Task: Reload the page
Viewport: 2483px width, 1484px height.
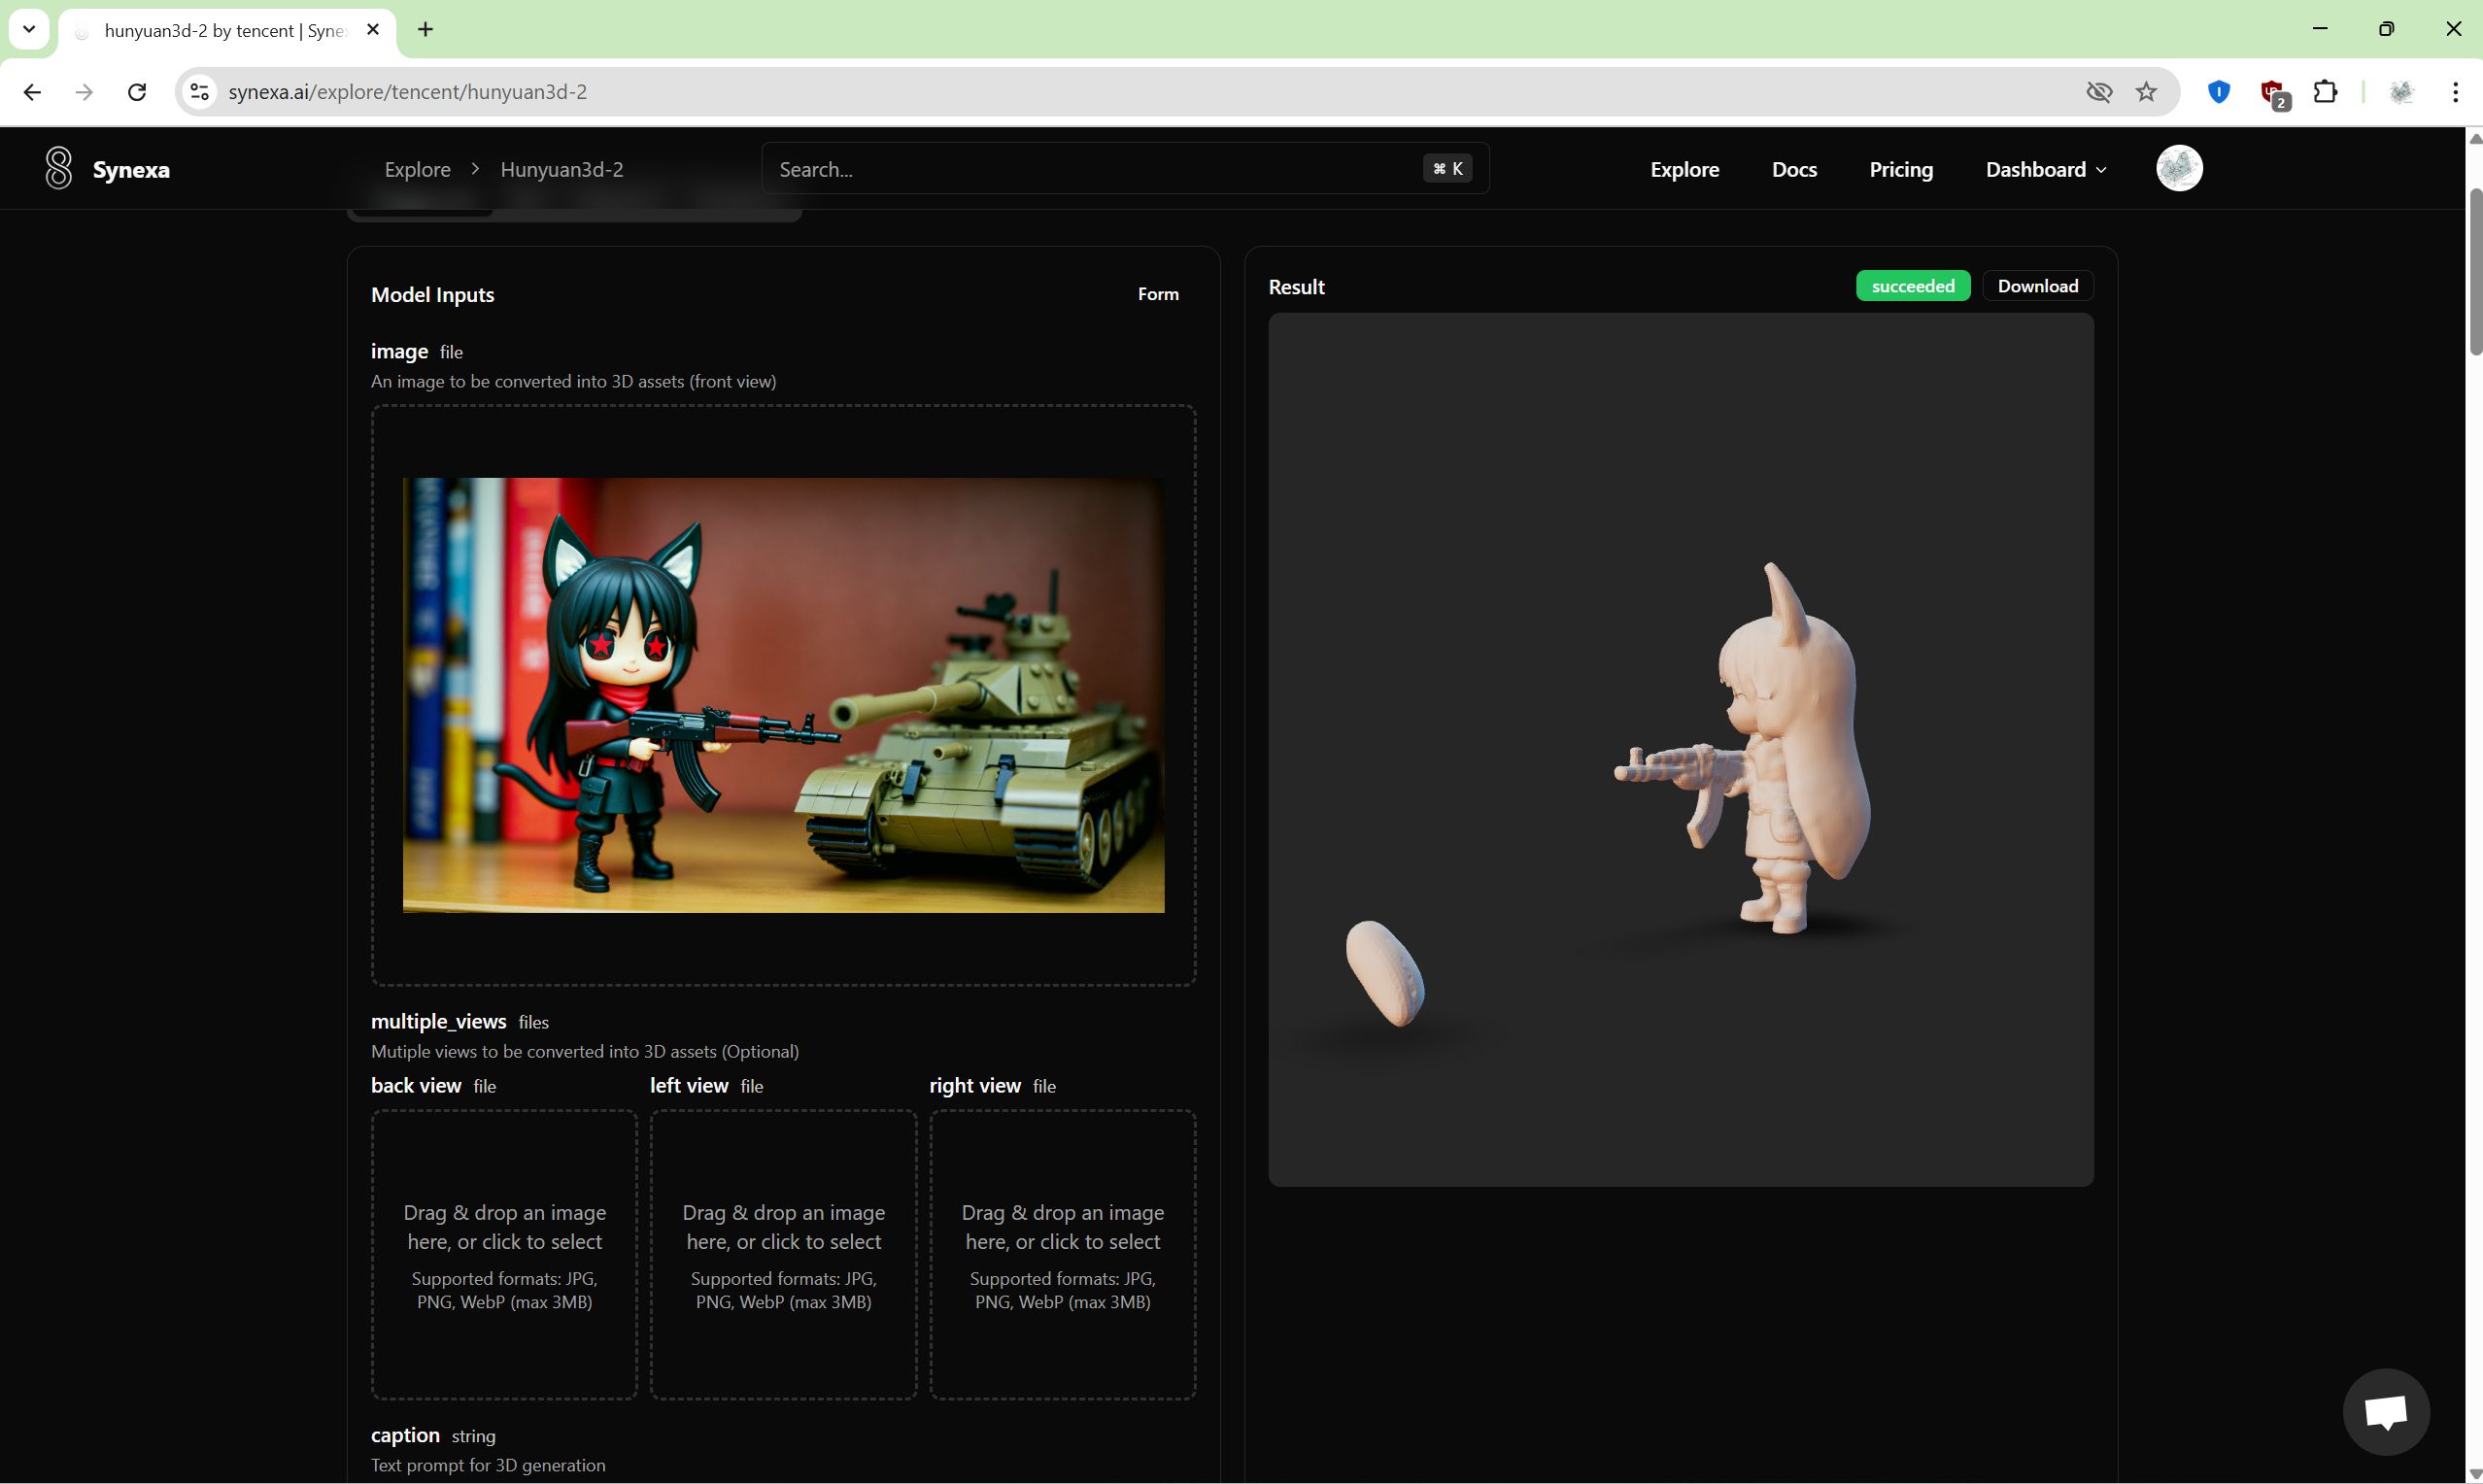Action: [x=137, y=92]
